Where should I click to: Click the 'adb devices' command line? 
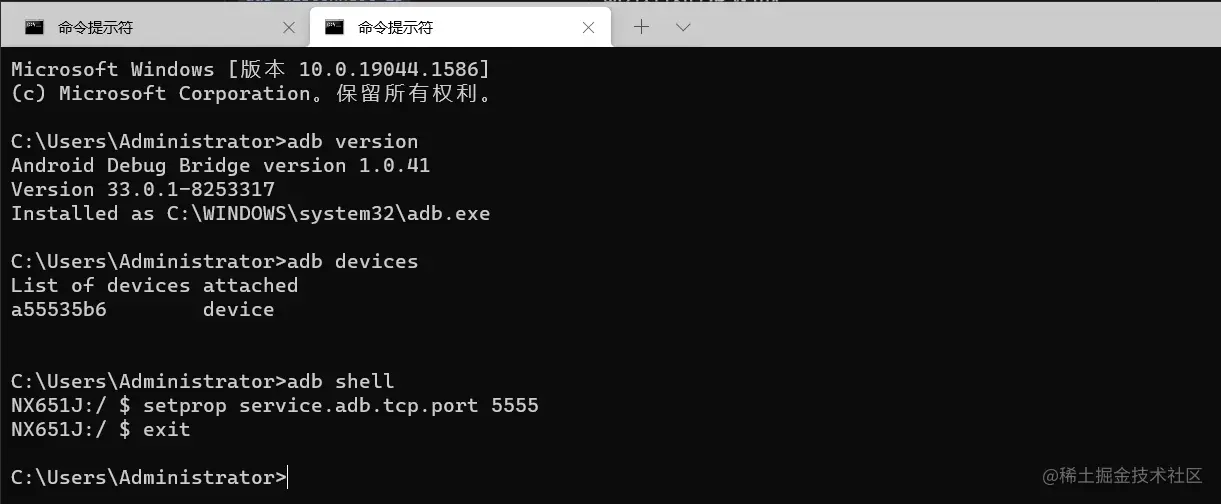click(x=352, y=261)
